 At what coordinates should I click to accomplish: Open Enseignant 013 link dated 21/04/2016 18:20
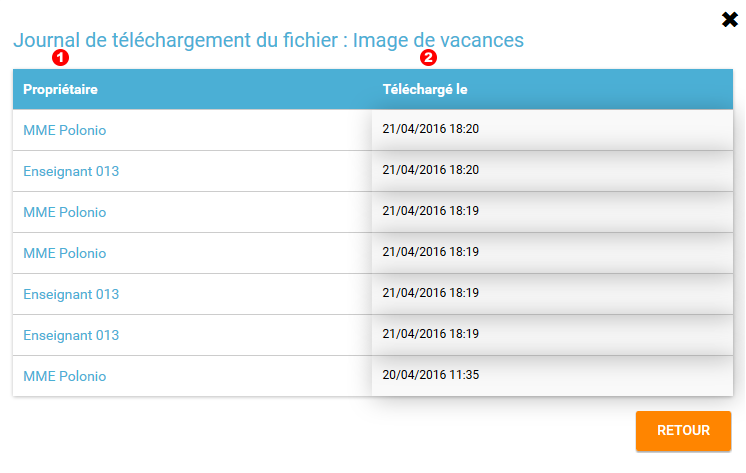coord(71,171)
